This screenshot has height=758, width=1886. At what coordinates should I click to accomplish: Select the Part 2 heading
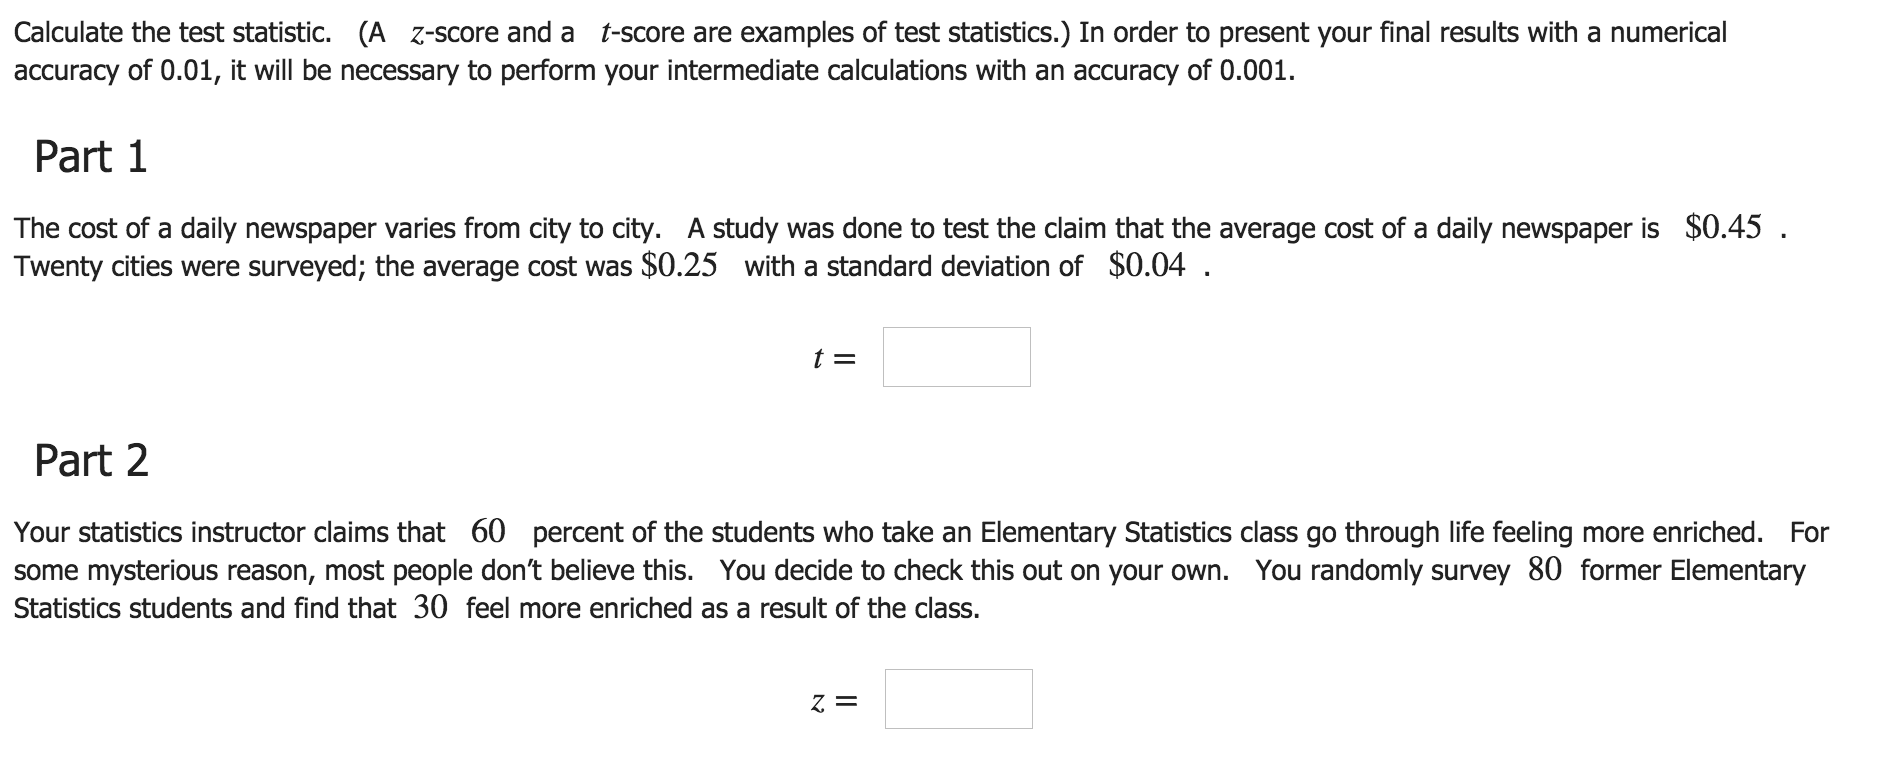91,461
